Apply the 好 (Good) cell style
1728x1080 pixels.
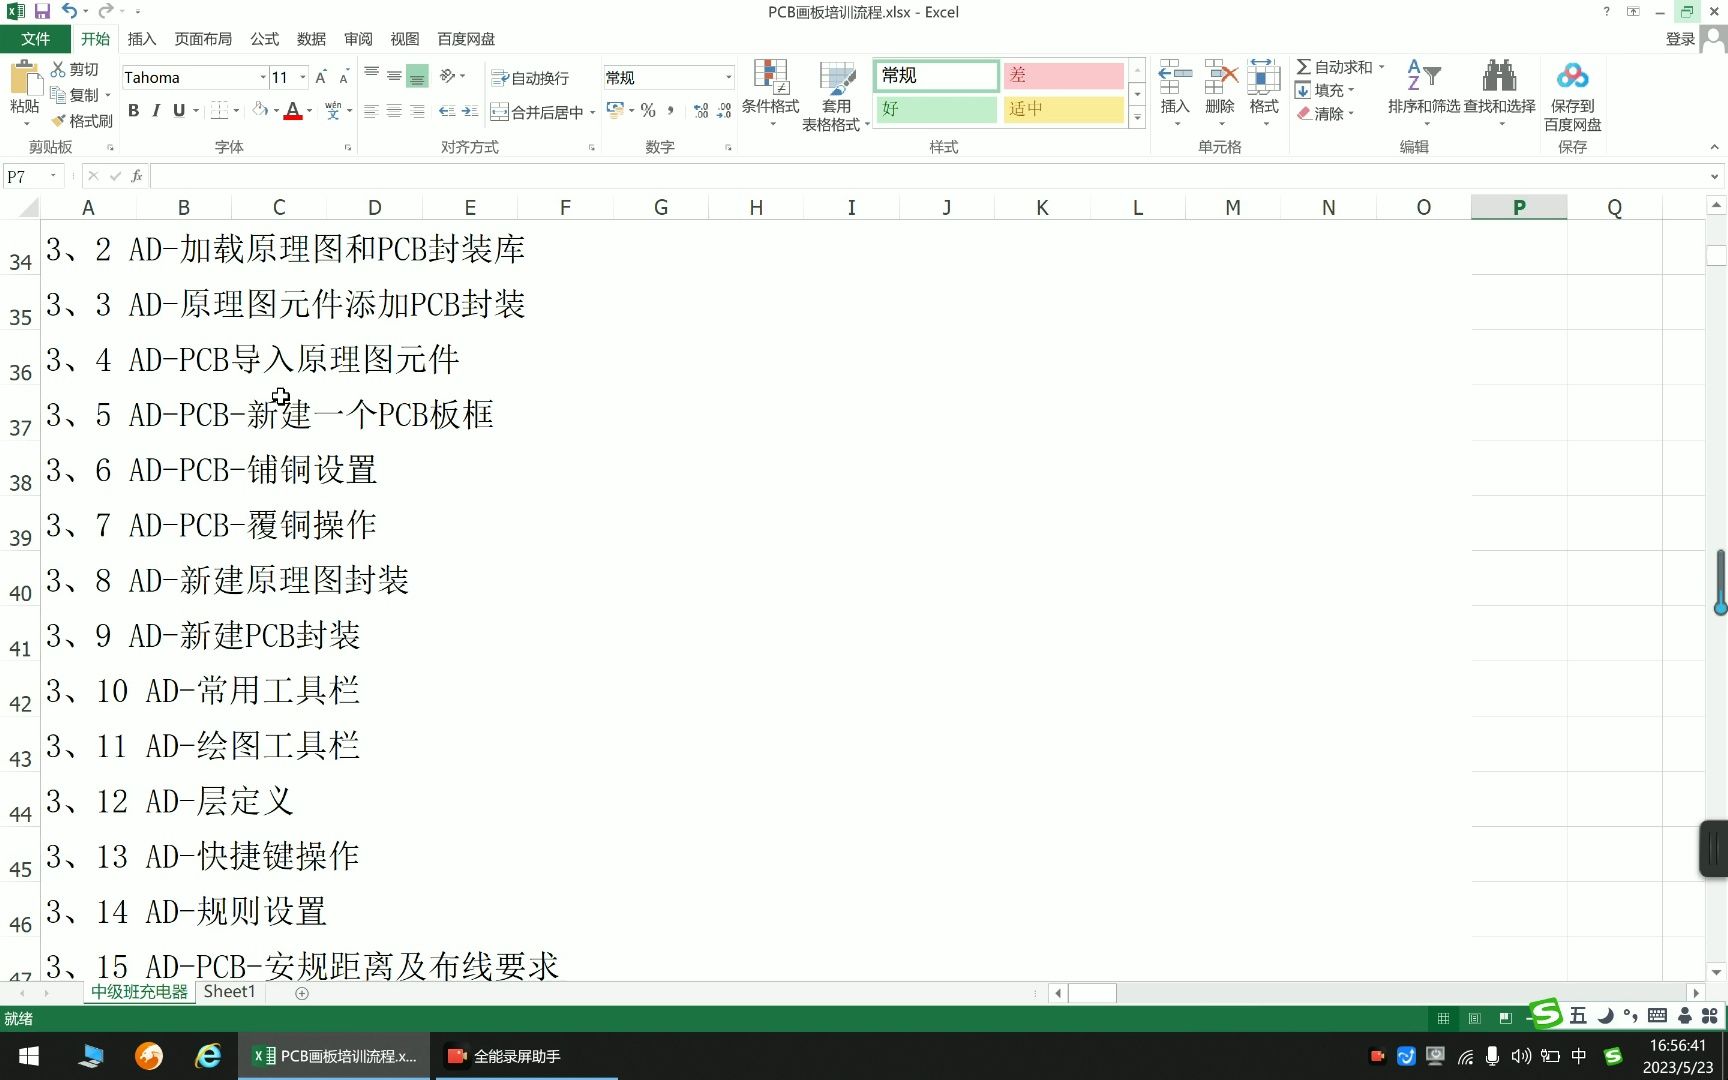coord(937,109)
